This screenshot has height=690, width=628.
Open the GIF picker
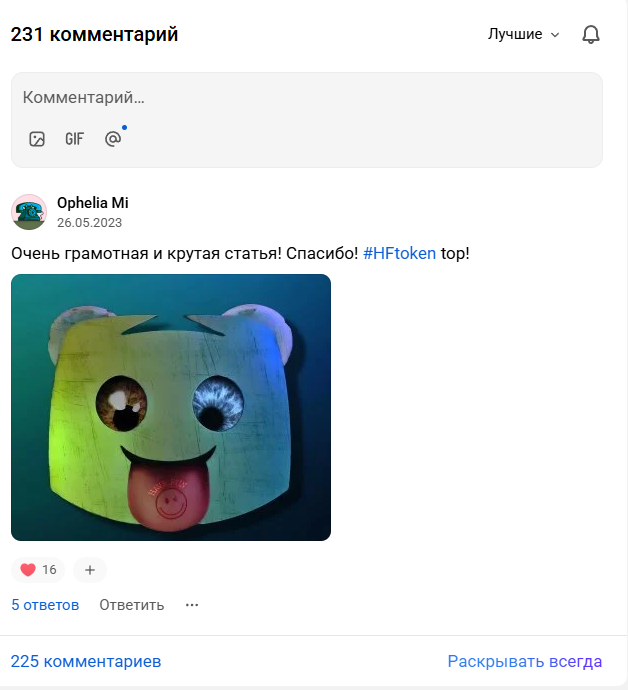pyautogui.click(x=74, y=139)
